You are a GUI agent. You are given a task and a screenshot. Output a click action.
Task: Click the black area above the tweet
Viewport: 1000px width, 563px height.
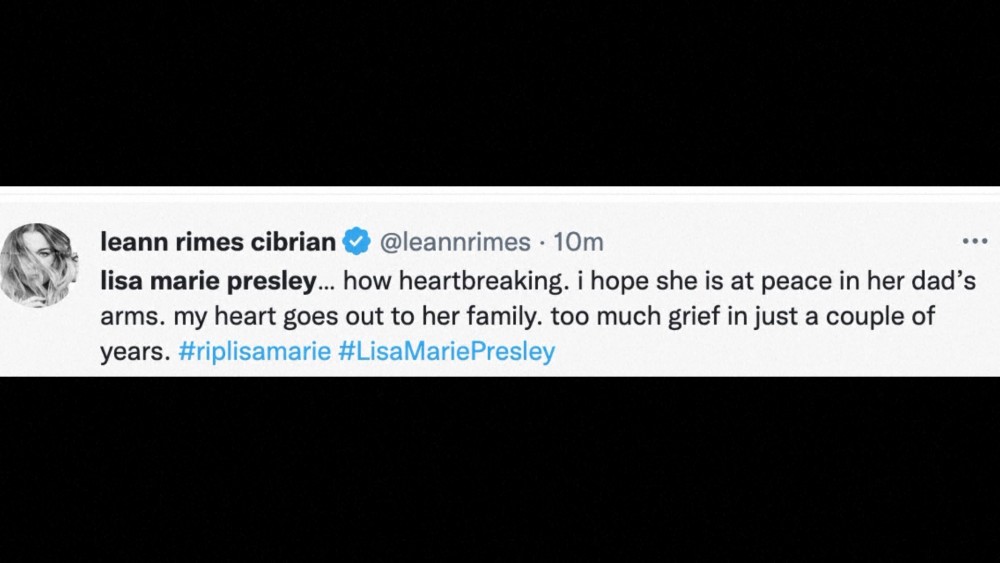pyautogui.click(x=500, y=92)
